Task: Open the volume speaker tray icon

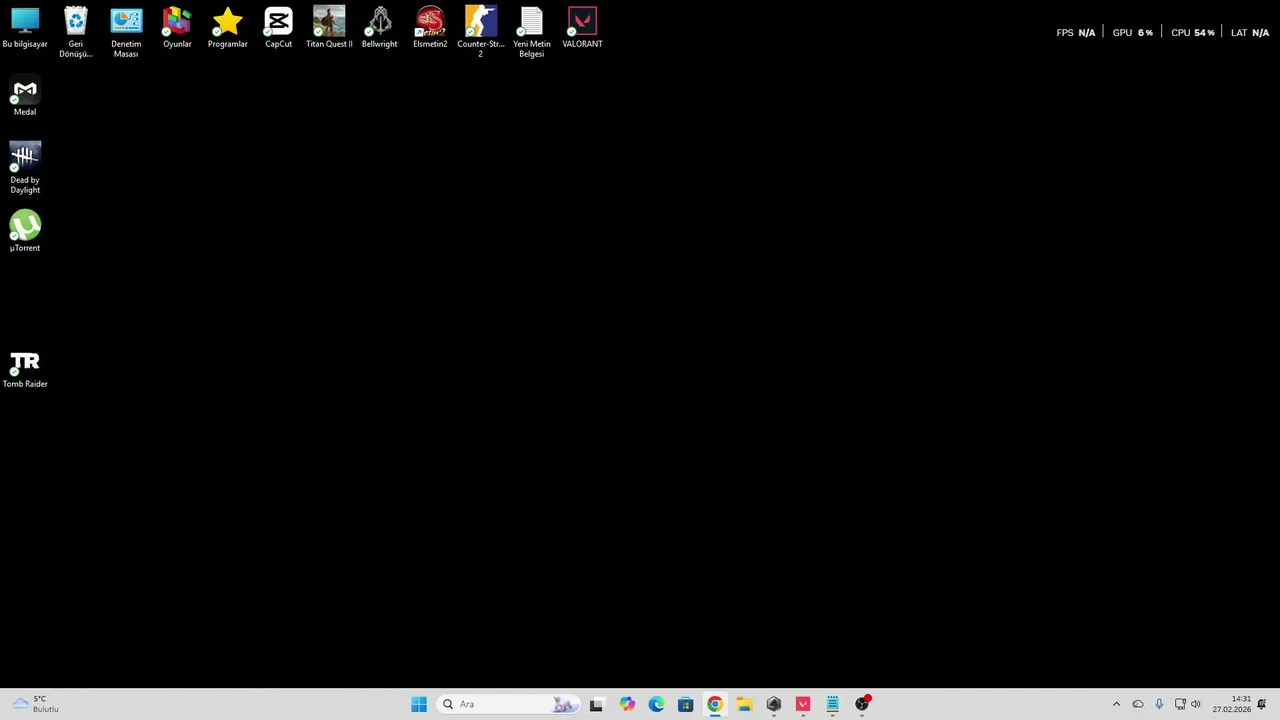Action: 1195,704
